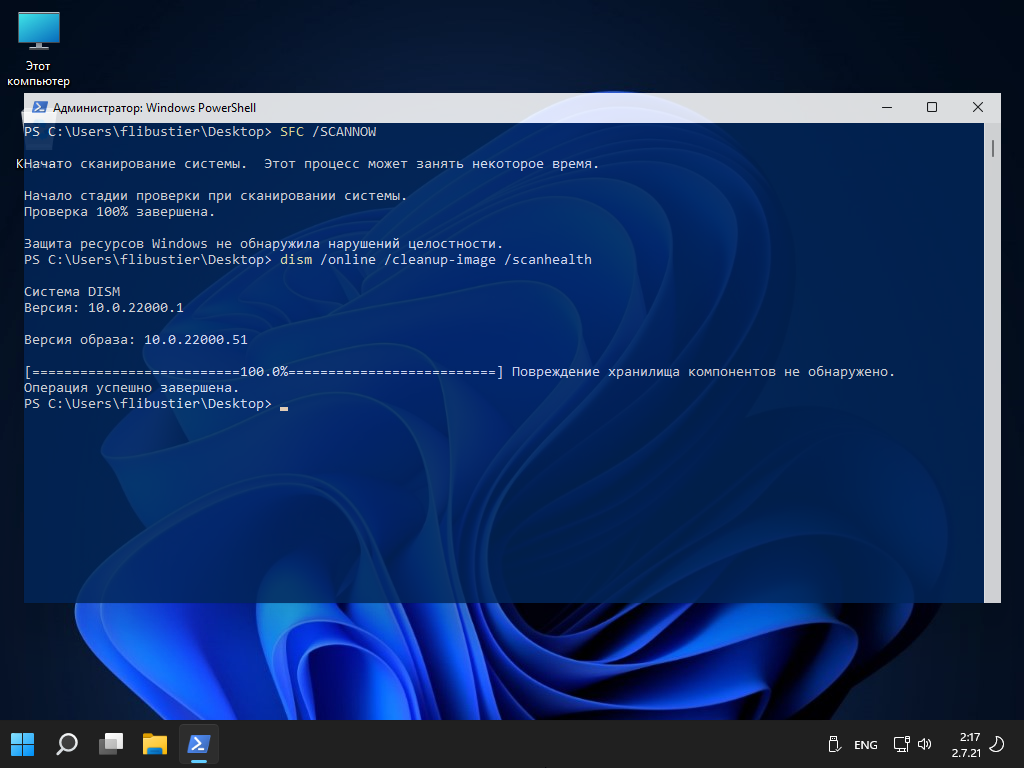Screen dimensions: 1024x768
Task: Click the volume speaker icon in tray
Action: [924, 744]
